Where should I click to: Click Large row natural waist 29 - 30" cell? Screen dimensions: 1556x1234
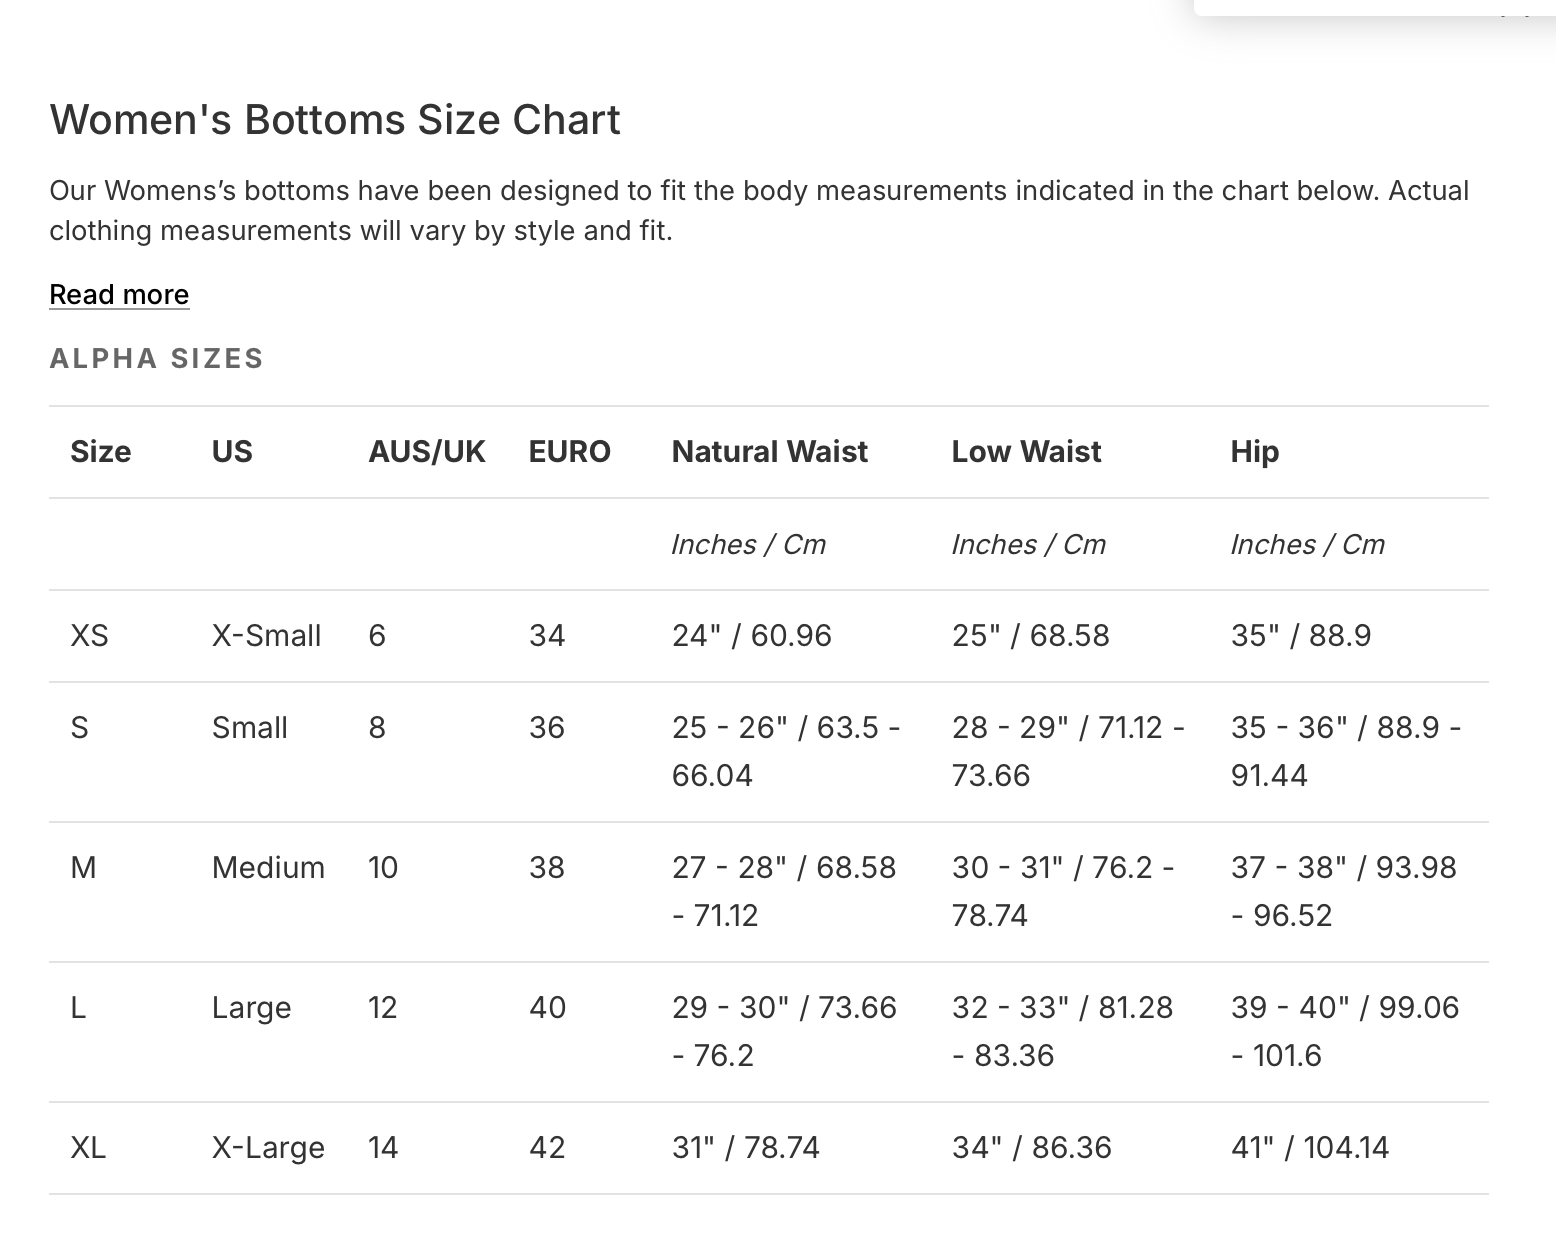[x=784, y=1031]
